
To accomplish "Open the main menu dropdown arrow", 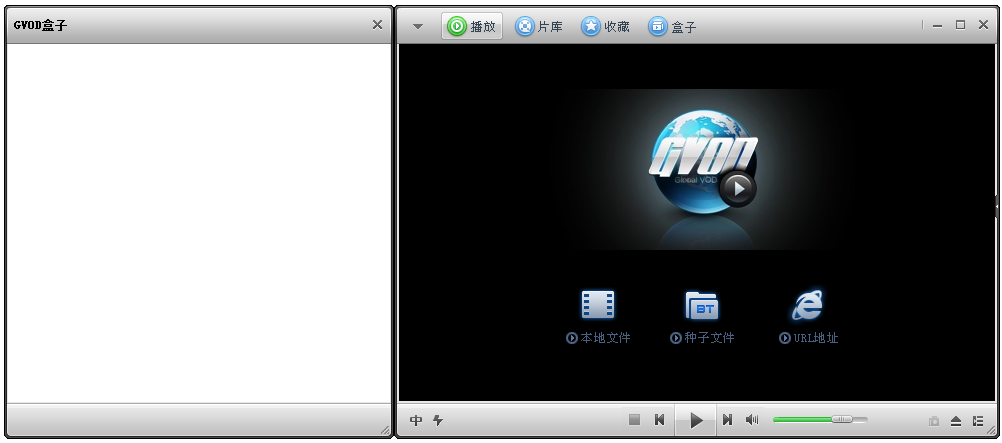I will [418, 26].
